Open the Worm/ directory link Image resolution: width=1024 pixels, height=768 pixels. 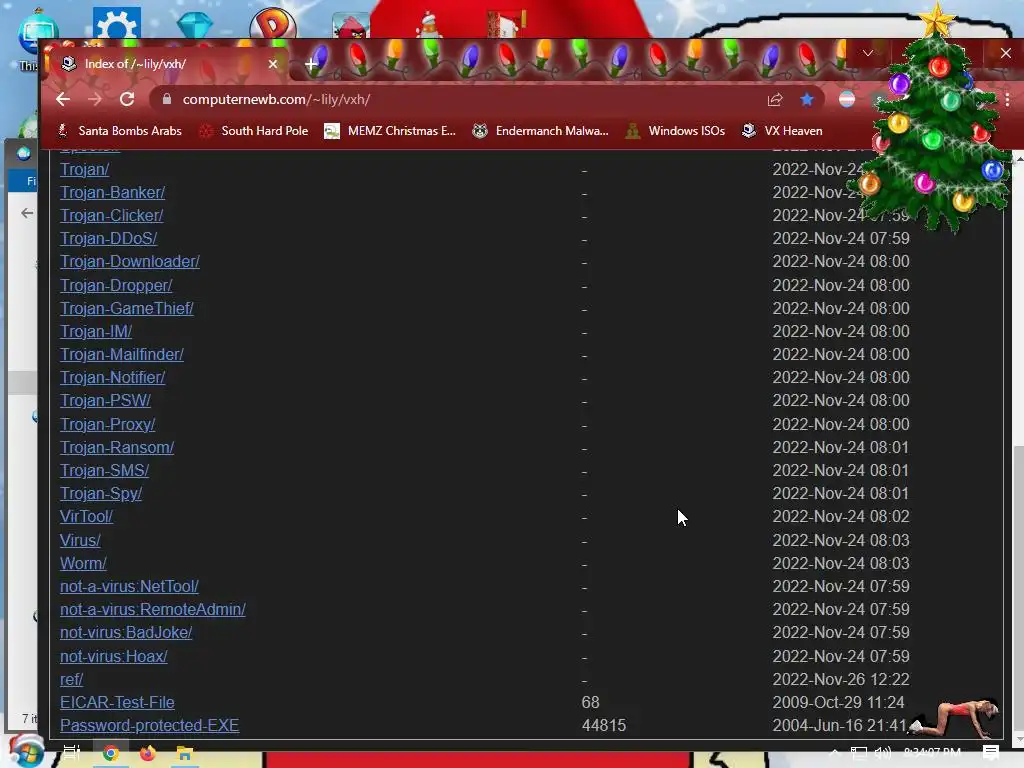pyautogui.click(x=83, y=563)
